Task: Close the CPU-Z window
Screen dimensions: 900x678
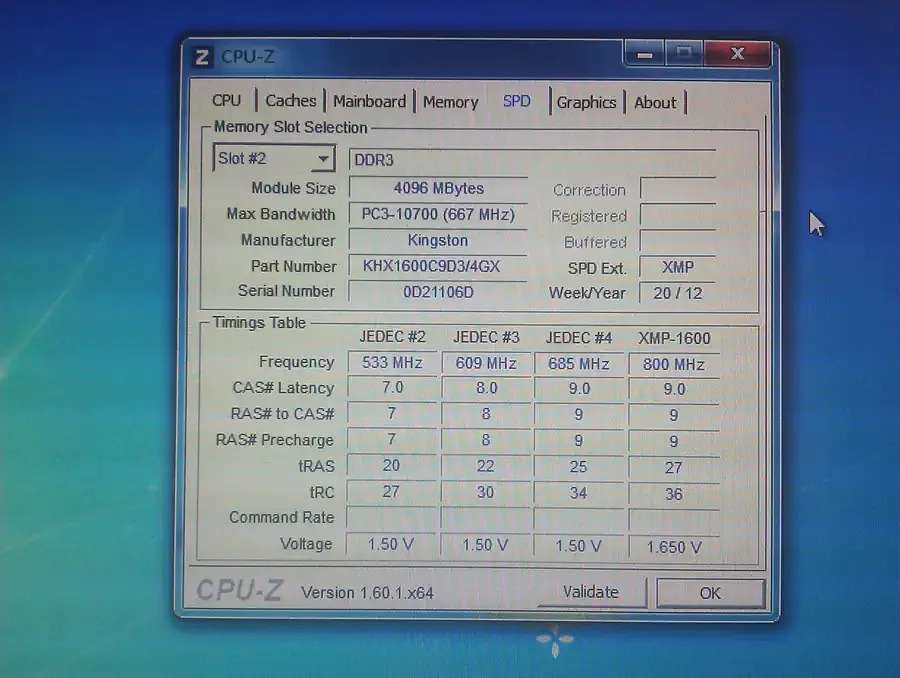Action: [x=738, y=54]
